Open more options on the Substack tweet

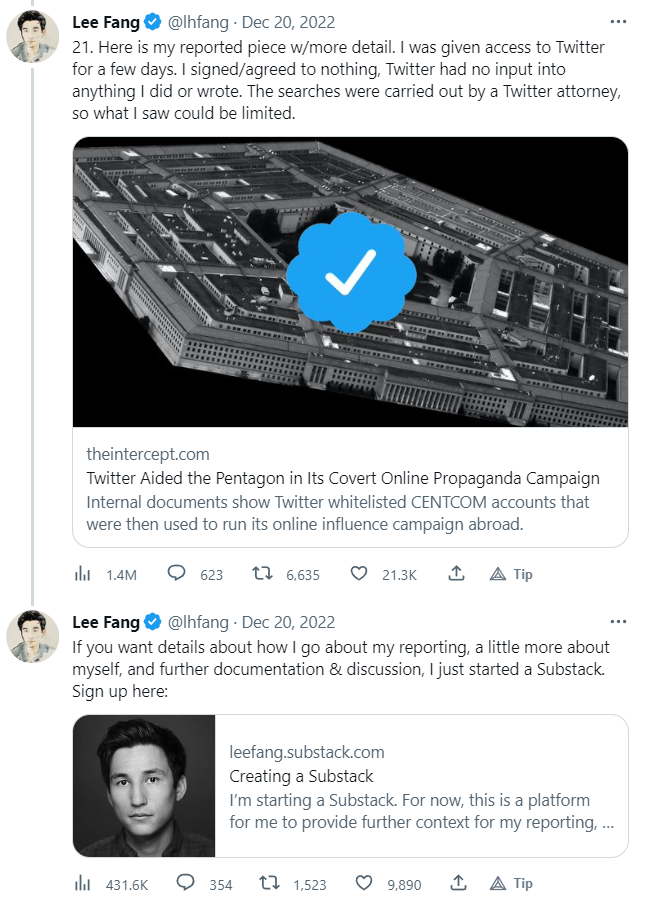[618, 622]
